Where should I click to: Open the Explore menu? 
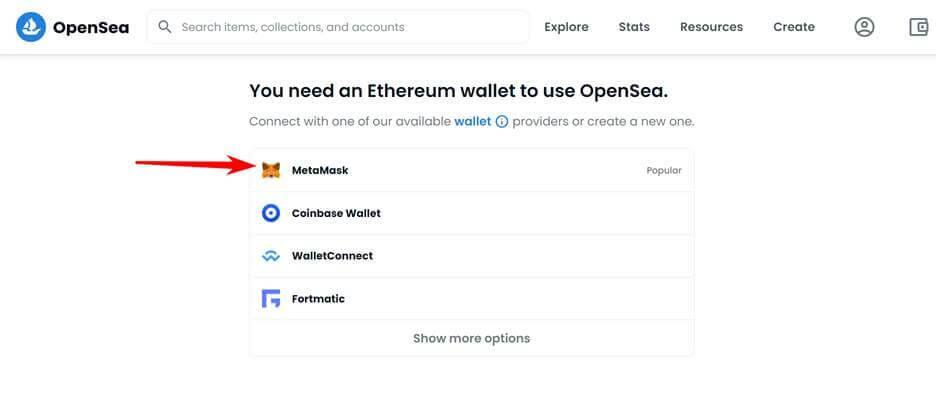(566, 27)
